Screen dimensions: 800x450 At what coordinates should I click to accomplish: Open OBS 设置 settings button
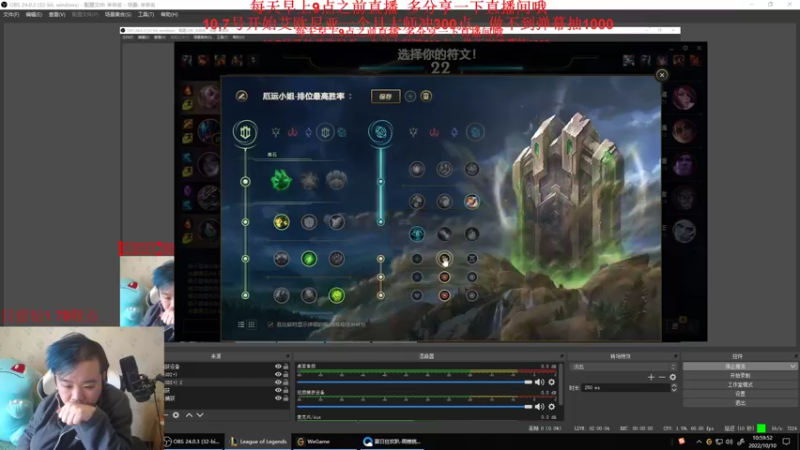[x=740, y=394]
